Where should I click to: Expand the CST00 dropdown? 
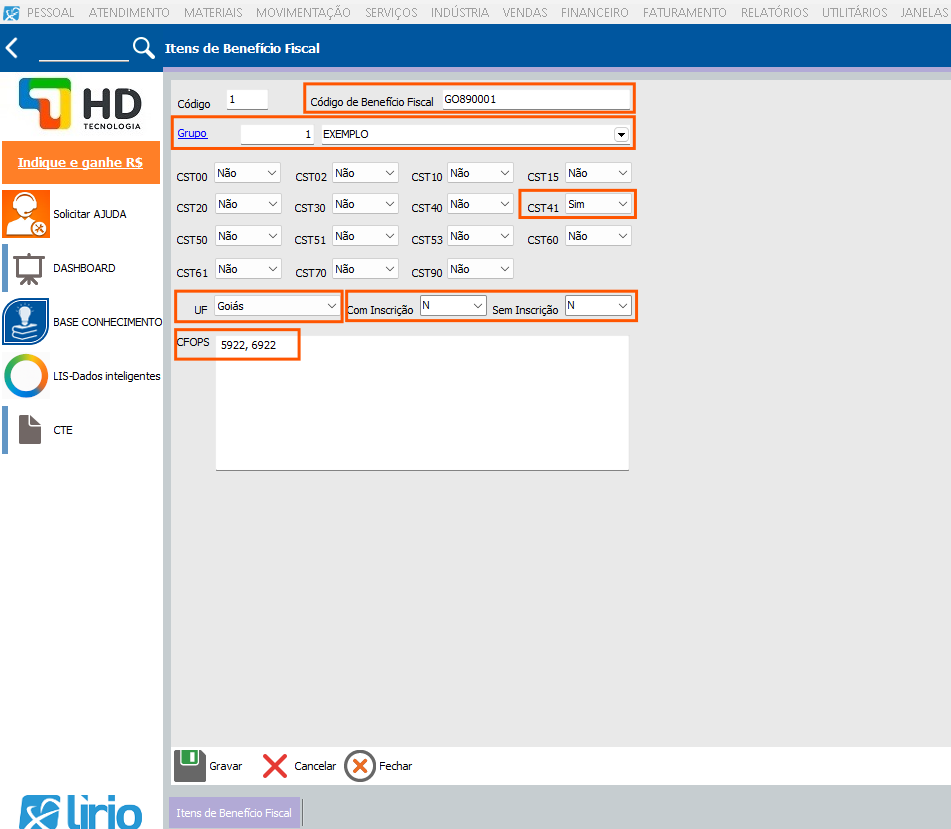click(x=272, y=173)
